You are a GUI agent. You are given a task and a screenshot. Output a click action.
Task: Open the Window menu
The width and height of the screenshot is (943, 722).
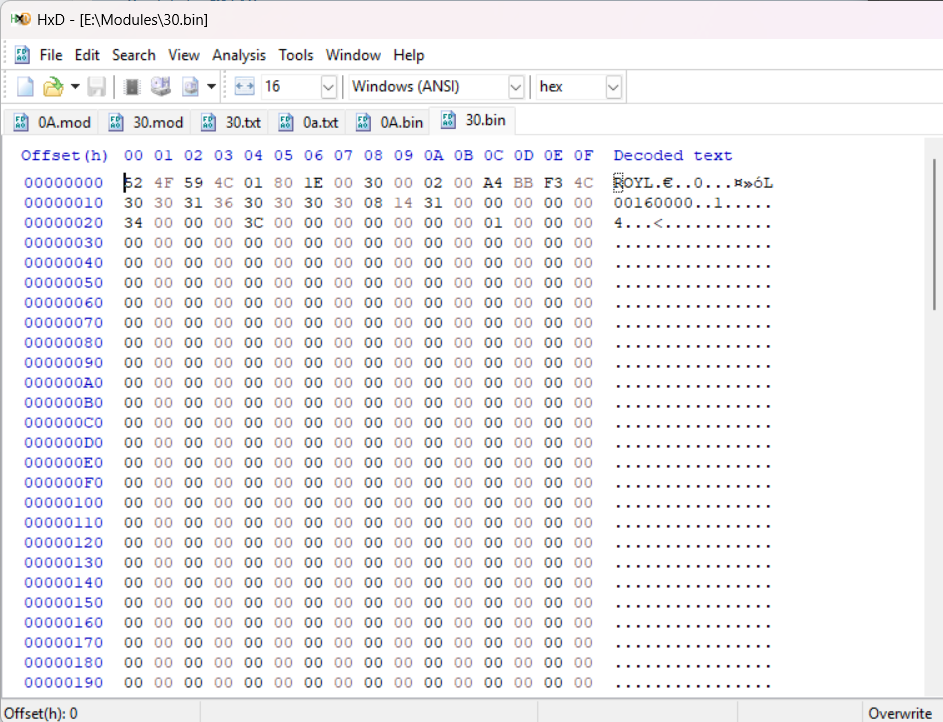(x=353, y=55)
